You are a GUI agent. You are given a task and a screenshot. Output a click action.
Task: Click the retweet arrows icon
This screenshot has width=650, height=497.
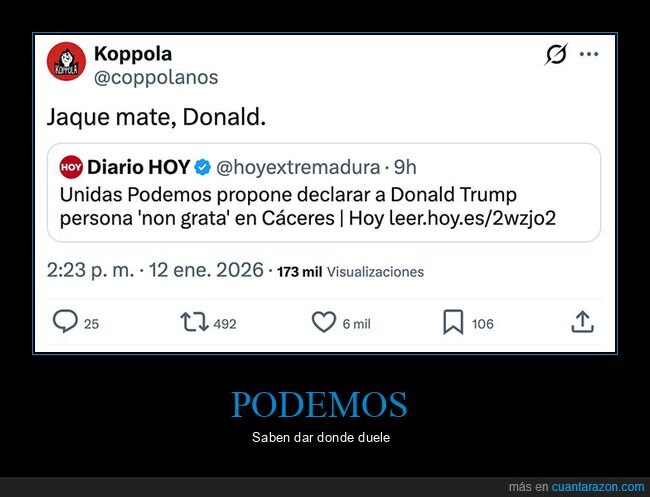(x=194, y=322)
